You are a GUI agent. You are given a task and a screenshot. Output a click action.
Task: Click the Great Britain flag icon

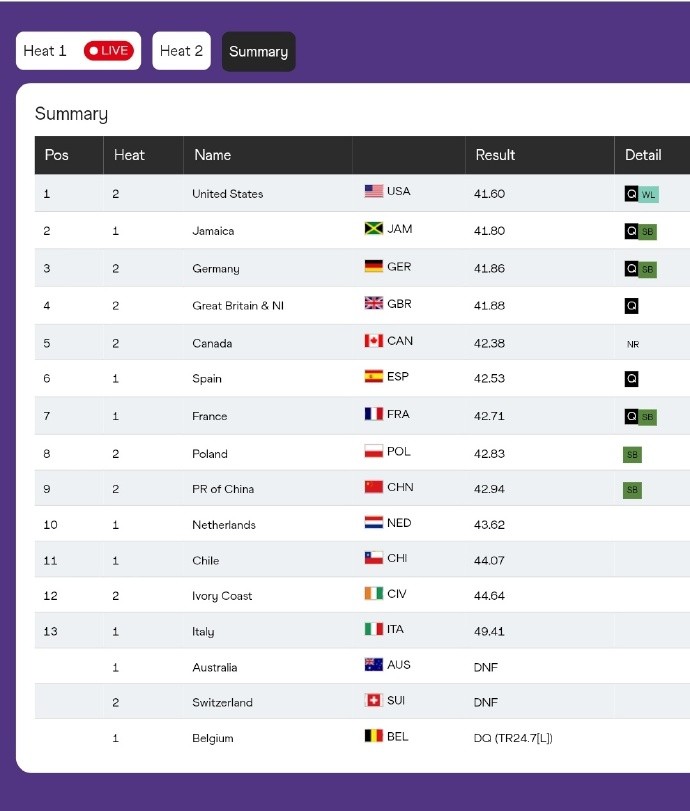374,304
